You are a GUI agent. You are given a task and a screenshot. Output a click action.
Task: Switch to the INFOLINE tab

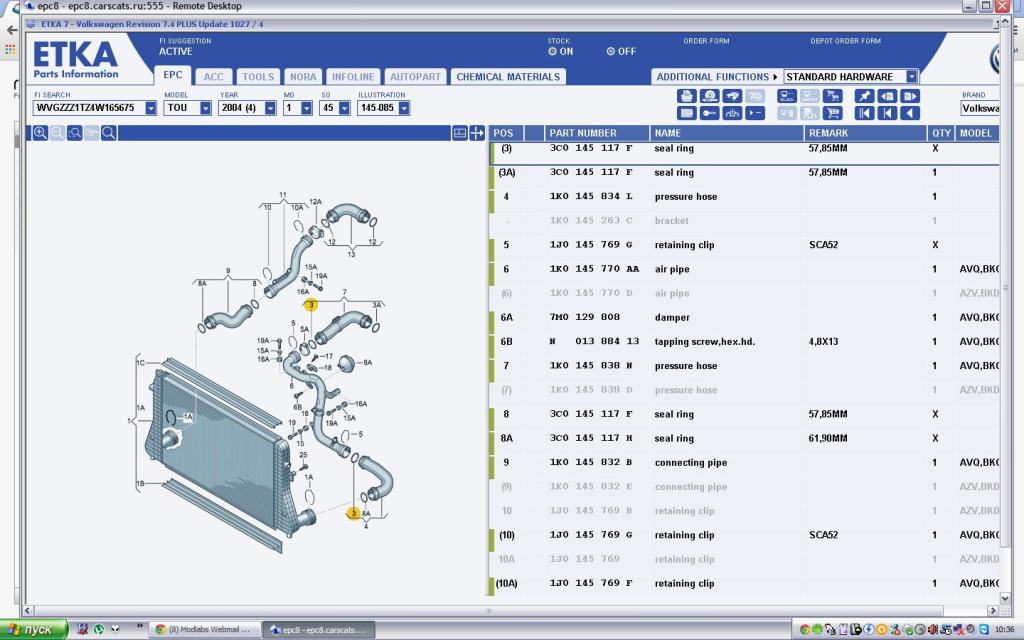click(x=353, y=77)
